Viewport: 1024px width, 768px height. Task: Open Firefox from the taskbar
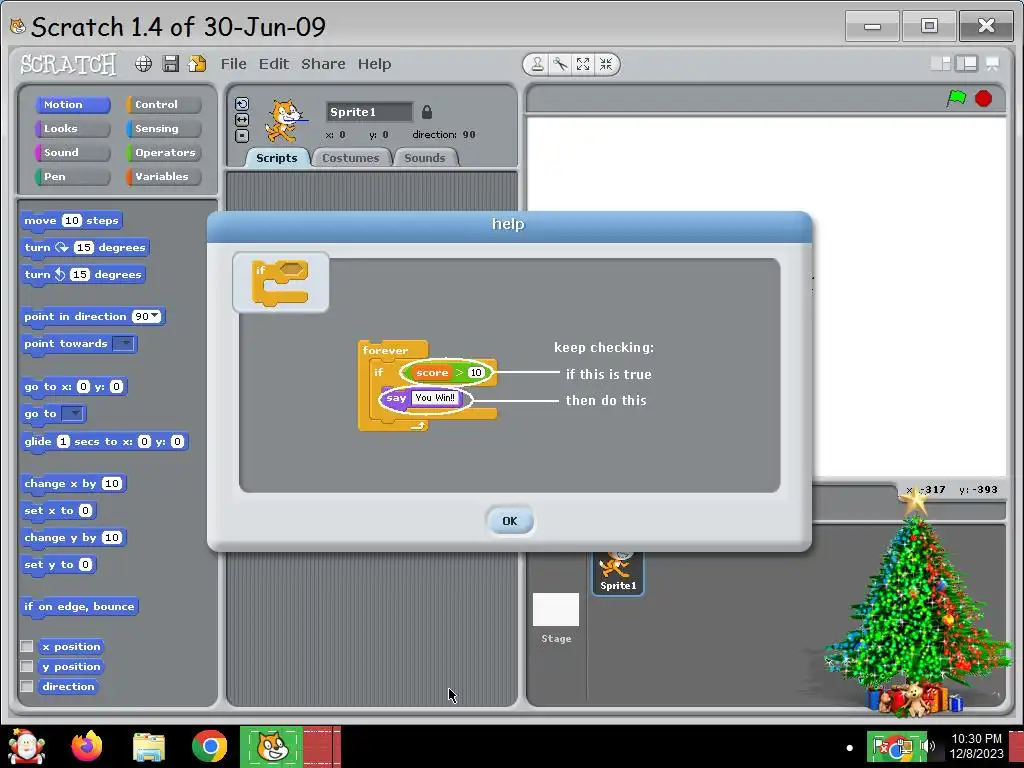pyautogui.click(x=87, y=746)
